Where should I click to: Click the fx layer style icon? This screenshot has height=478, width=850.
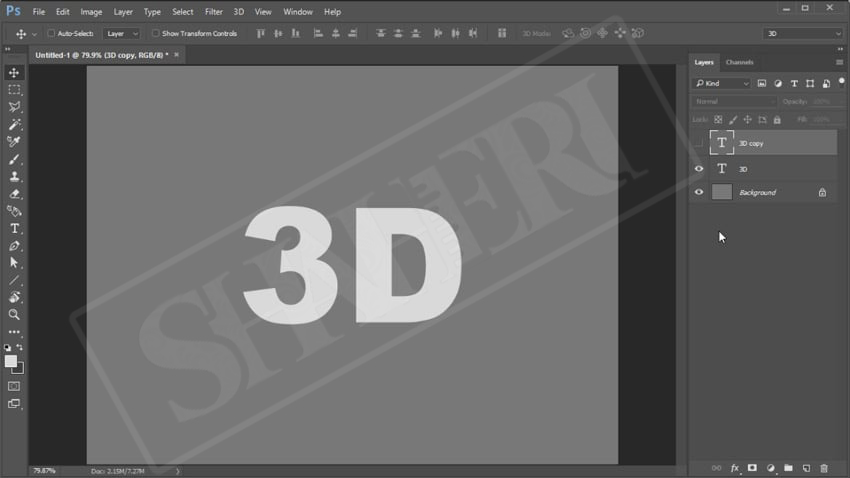[x=734, y=468]
